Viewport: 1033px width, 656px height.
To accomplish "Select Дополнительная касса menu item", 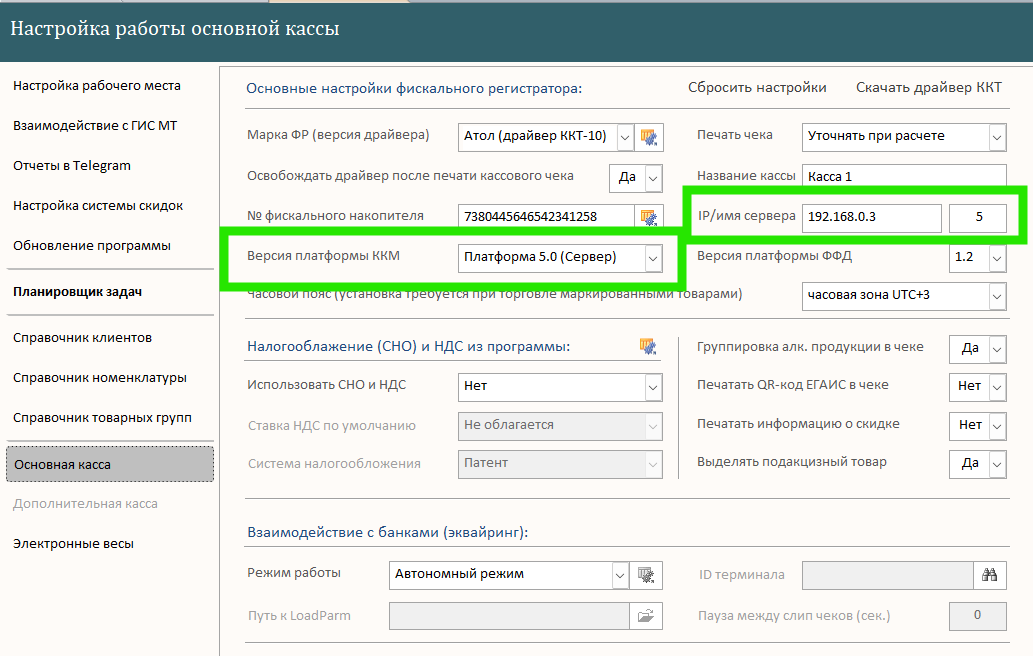I will coord(85,504).
